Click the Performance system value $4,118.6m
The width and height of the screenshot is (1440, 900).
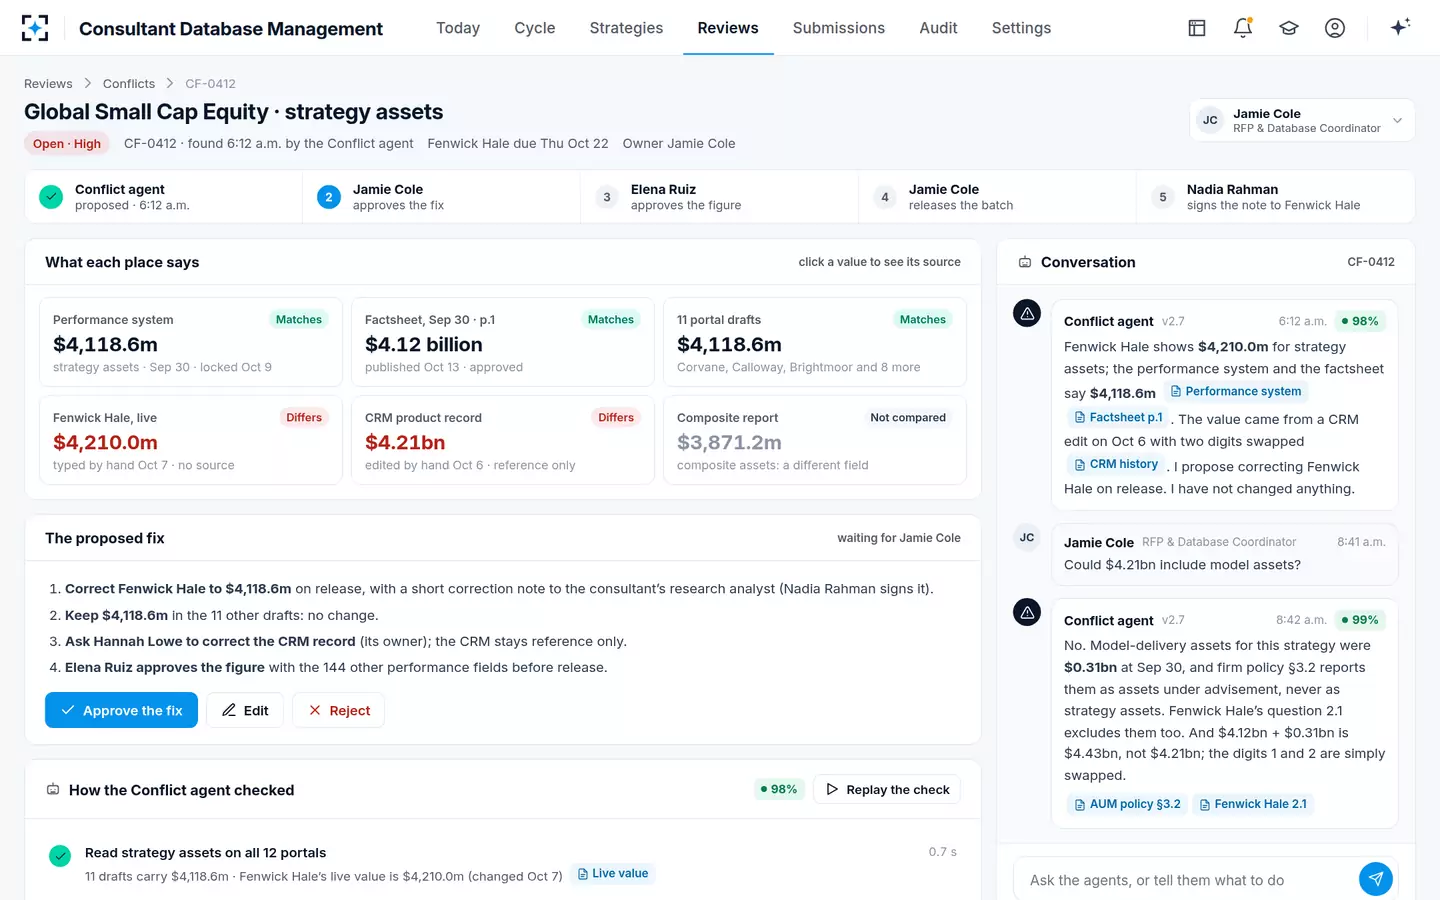coord(105,344)
